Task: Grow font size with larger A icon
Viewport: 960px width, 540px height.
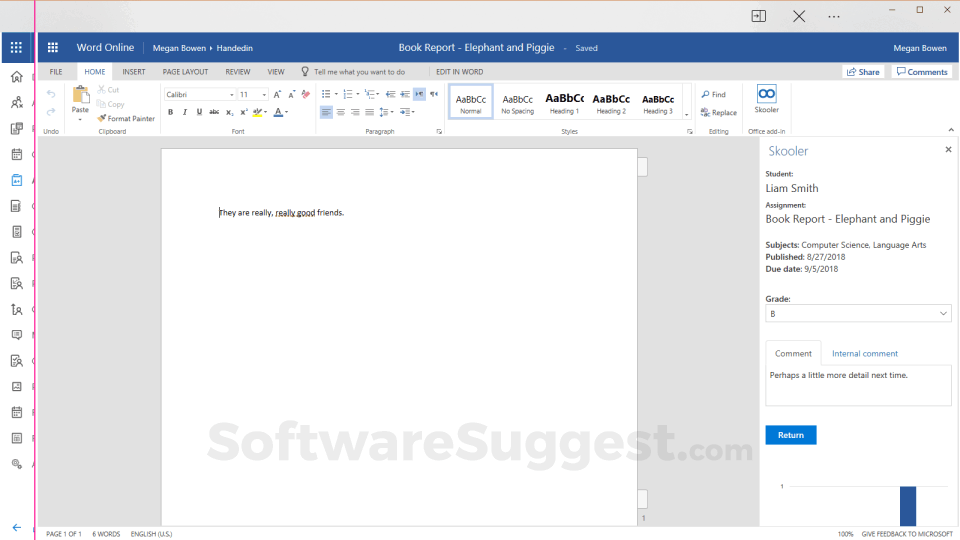Action: tap(277, 94)
